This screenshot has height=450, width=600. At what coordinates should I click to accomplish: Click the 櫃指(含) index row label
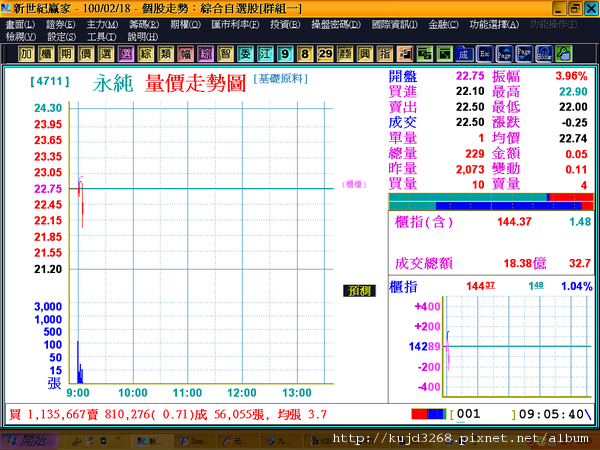click(424, 222)
